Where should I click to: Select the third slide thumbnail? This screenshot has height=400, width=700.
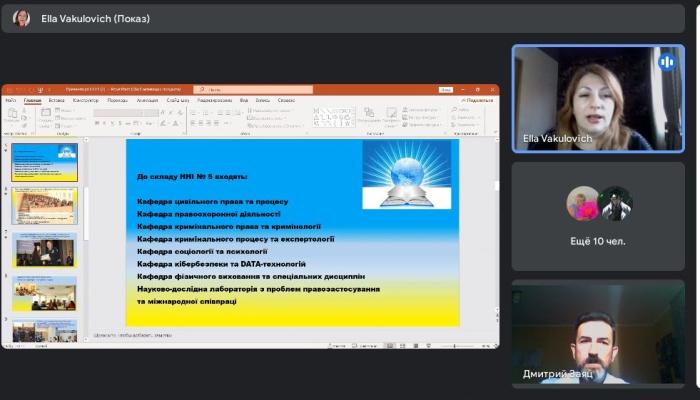(44, 250)
